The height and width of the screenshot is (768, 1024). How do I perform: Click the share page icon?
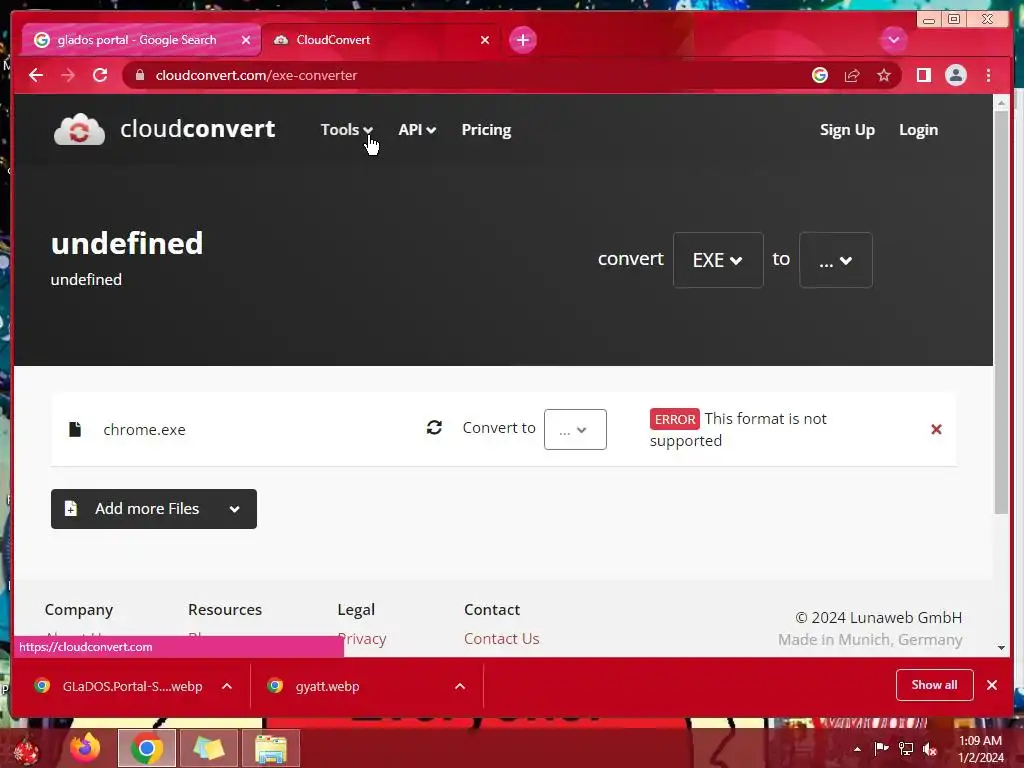852,75
